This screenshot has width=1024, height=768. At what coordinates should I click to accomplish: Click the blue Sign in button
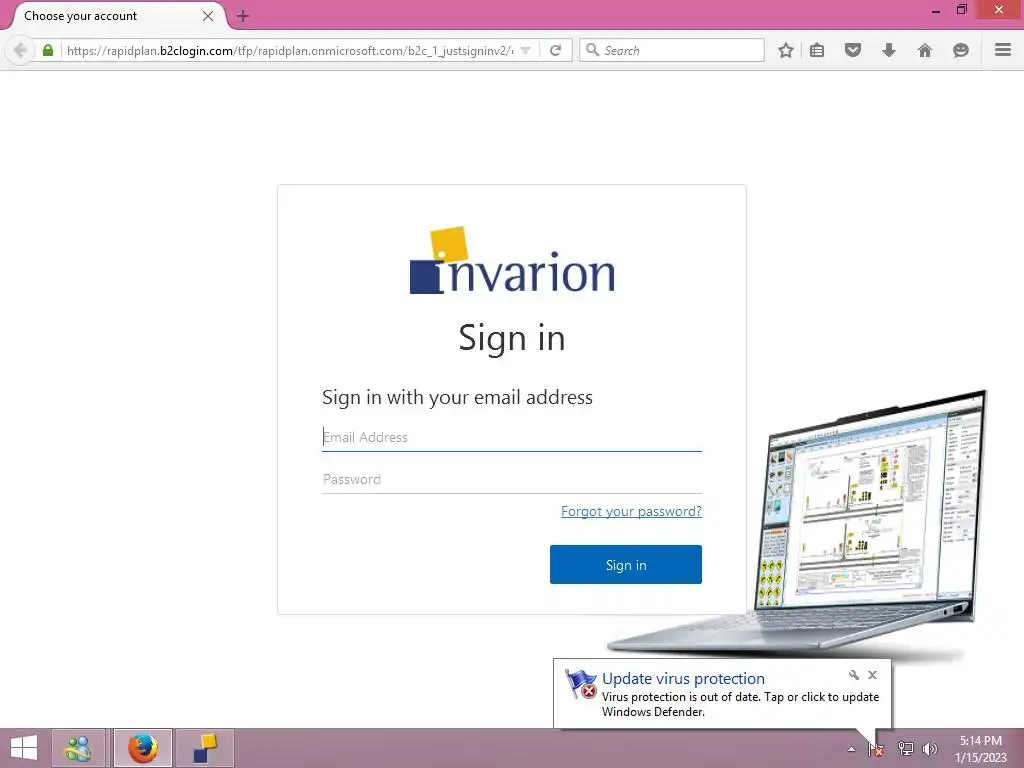626,565
